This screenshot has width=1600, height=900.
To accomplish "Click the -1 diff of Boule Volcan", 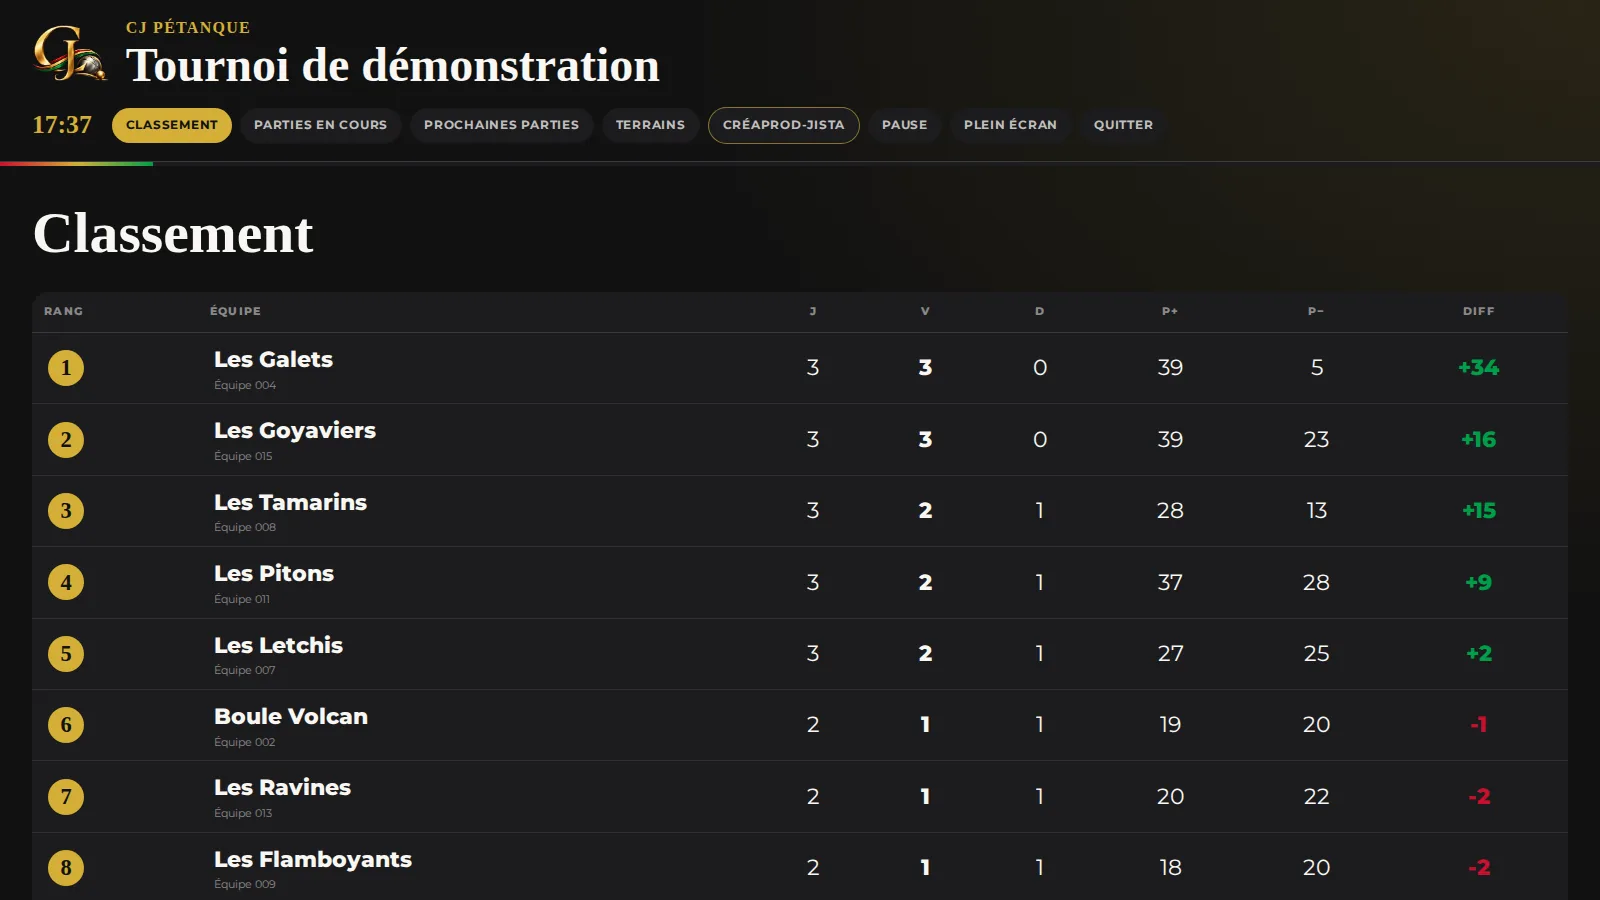I will tap(1478, 725).
